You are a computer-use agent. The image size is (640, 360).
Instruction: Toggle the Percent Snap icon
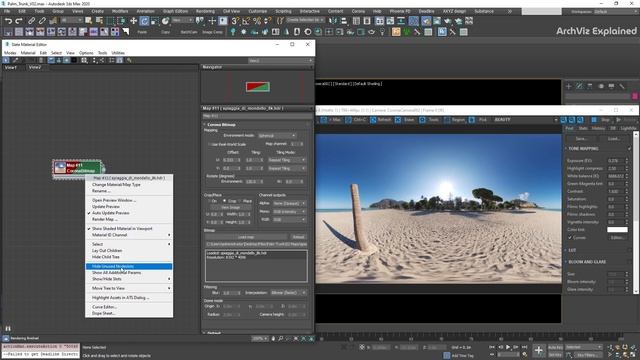pos(257,21)
